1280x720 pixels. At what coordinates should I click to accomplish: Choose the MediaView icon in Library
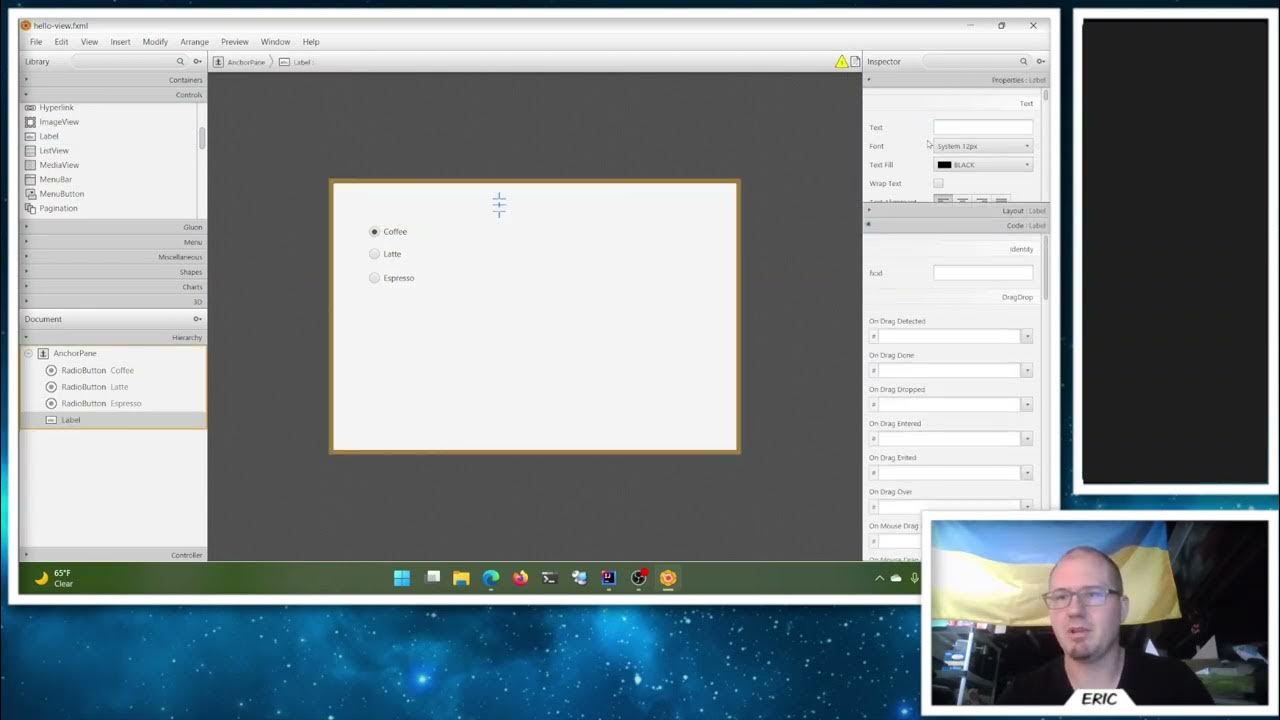point(30,165)
